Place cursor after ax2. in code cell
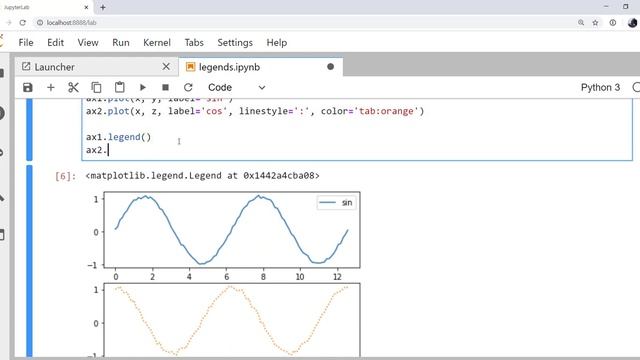The image size is (640, 360). point(108,150)
